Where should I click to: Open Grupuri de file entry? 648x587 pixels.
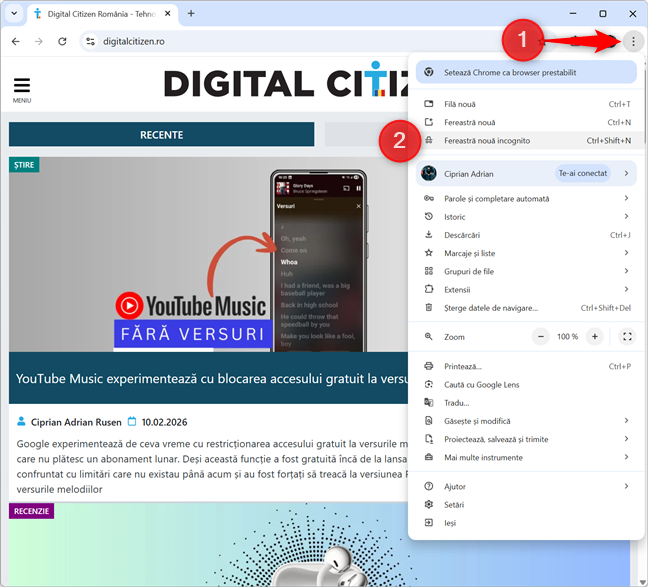click(x=526, y=271)
